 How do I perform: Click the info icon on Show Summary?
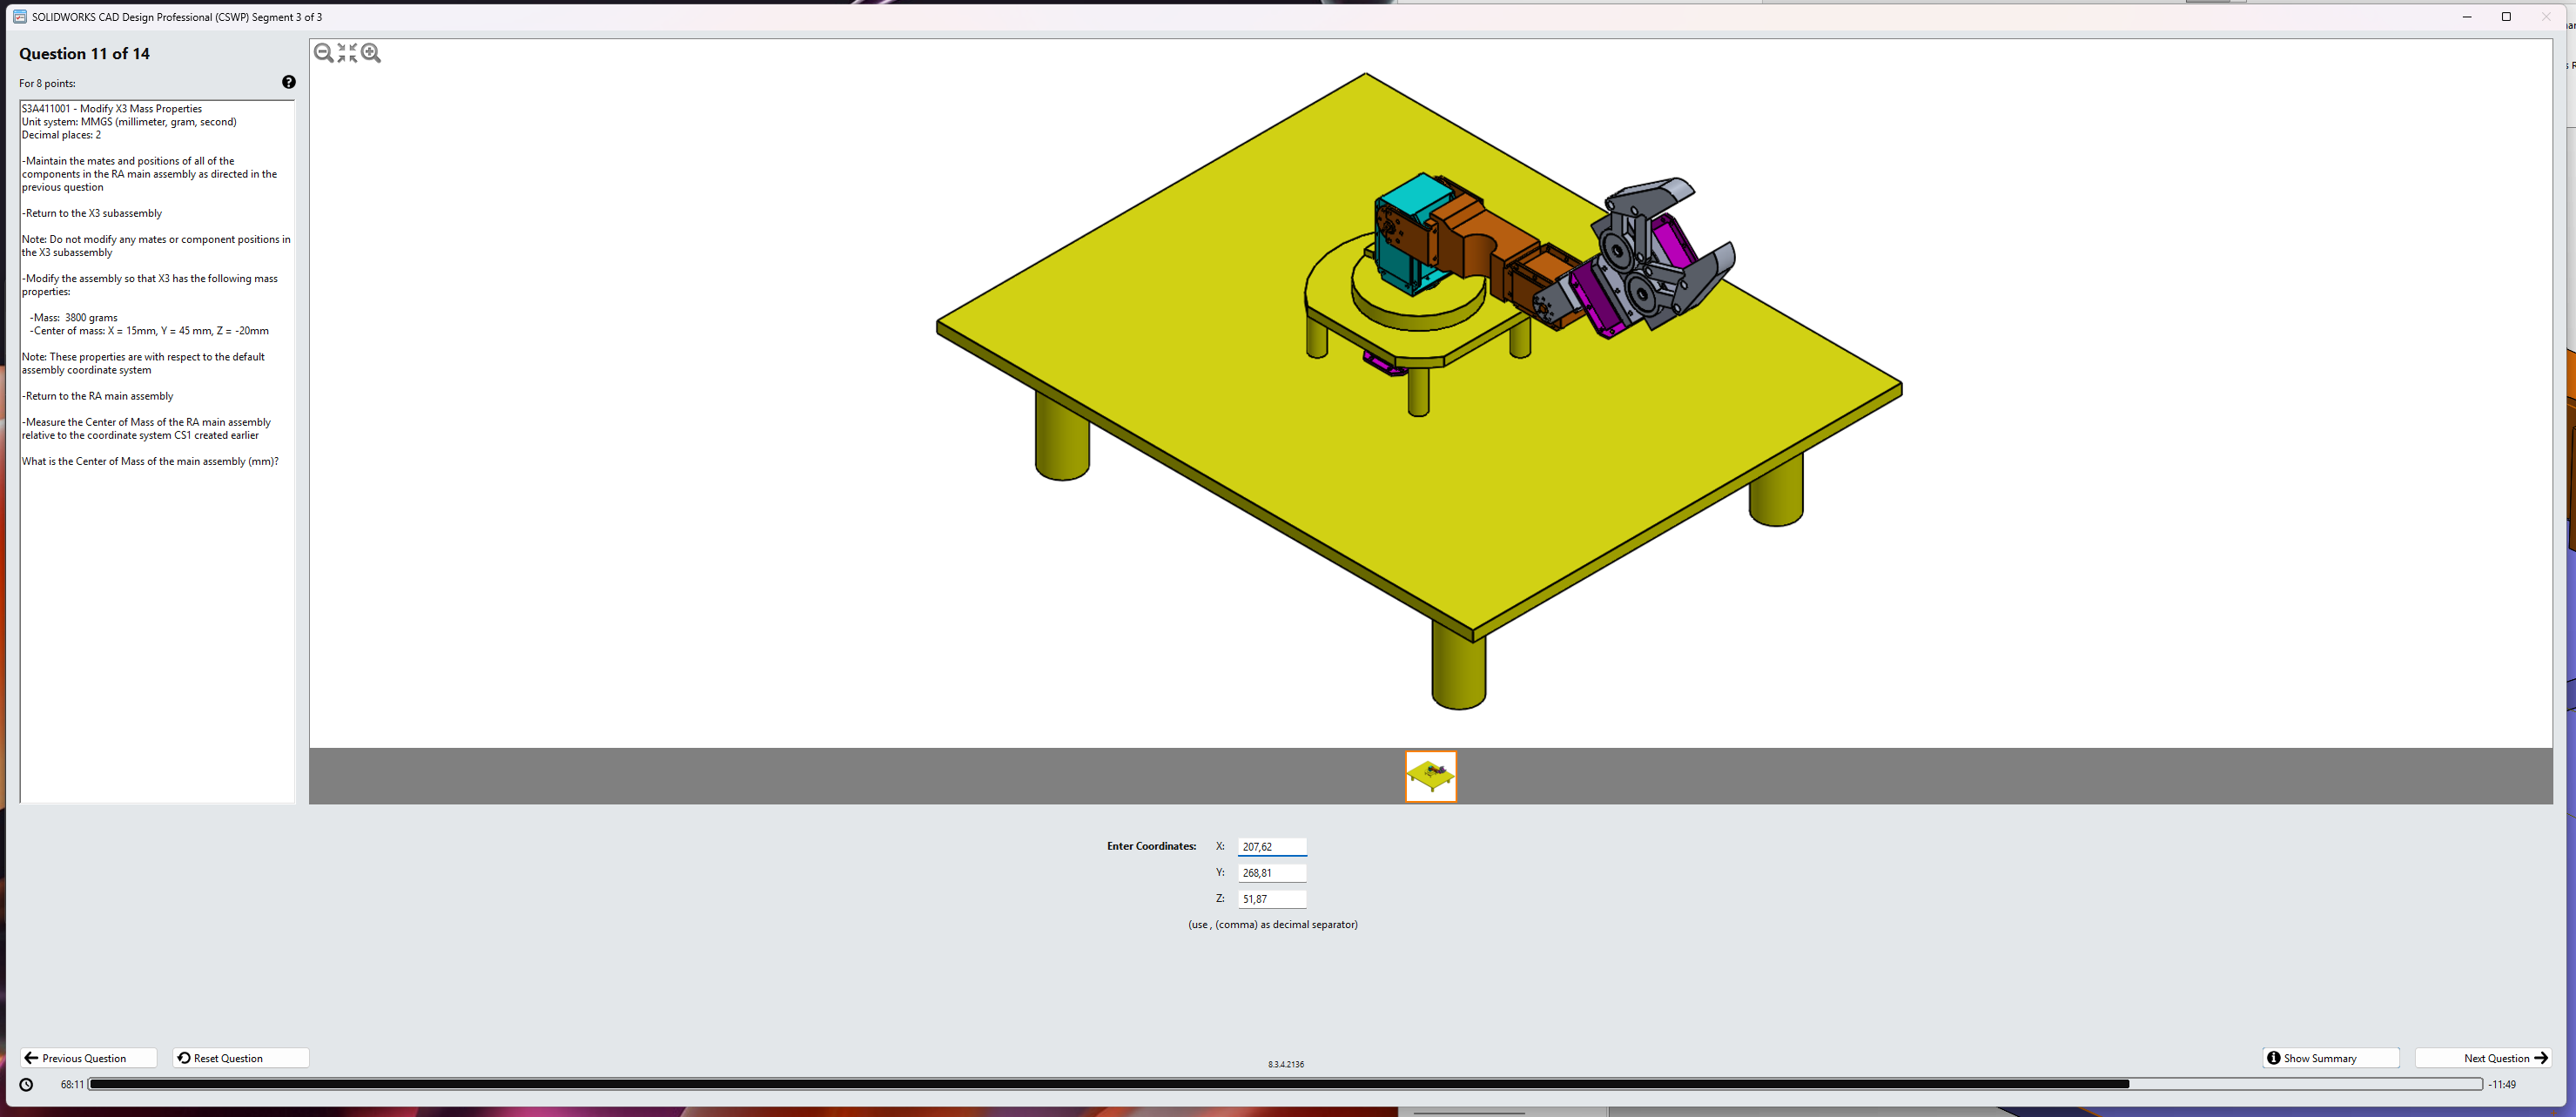2273,1058
